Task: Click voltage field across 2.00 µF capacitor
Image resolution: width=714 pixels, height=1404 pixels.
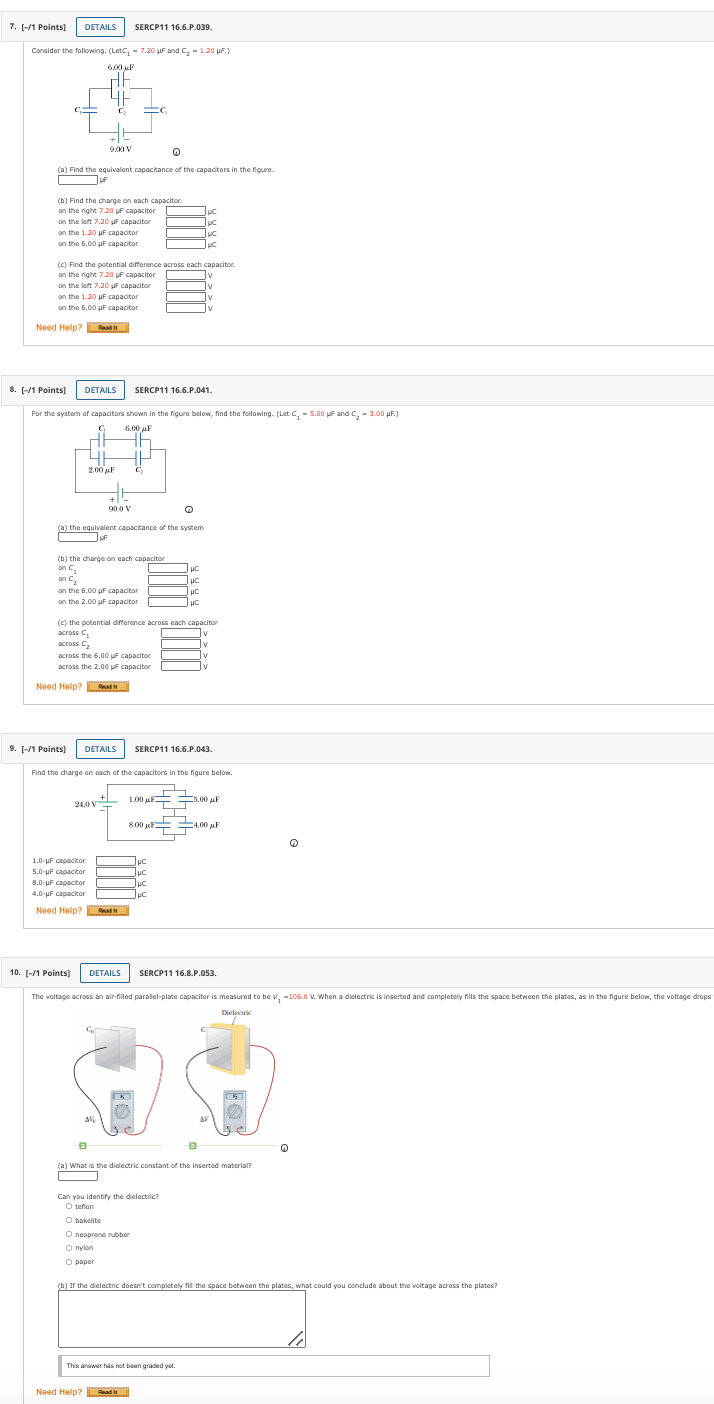Action: coord(181,666)
